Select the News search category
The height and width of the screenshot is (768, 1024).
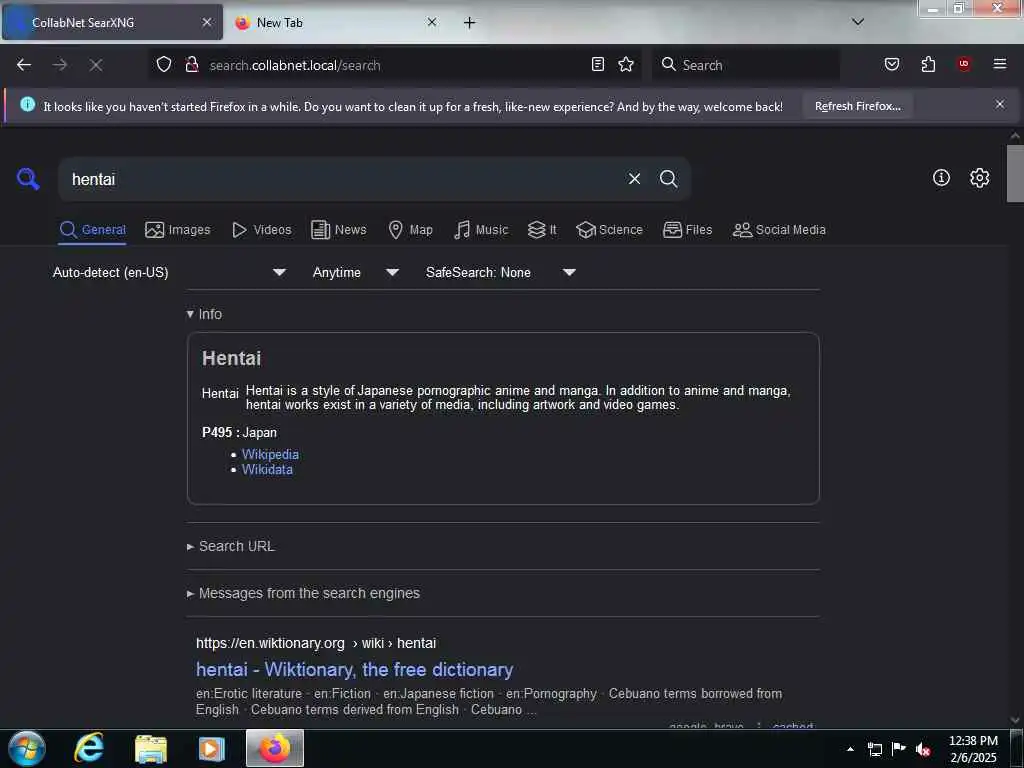(x=338, y=230)
